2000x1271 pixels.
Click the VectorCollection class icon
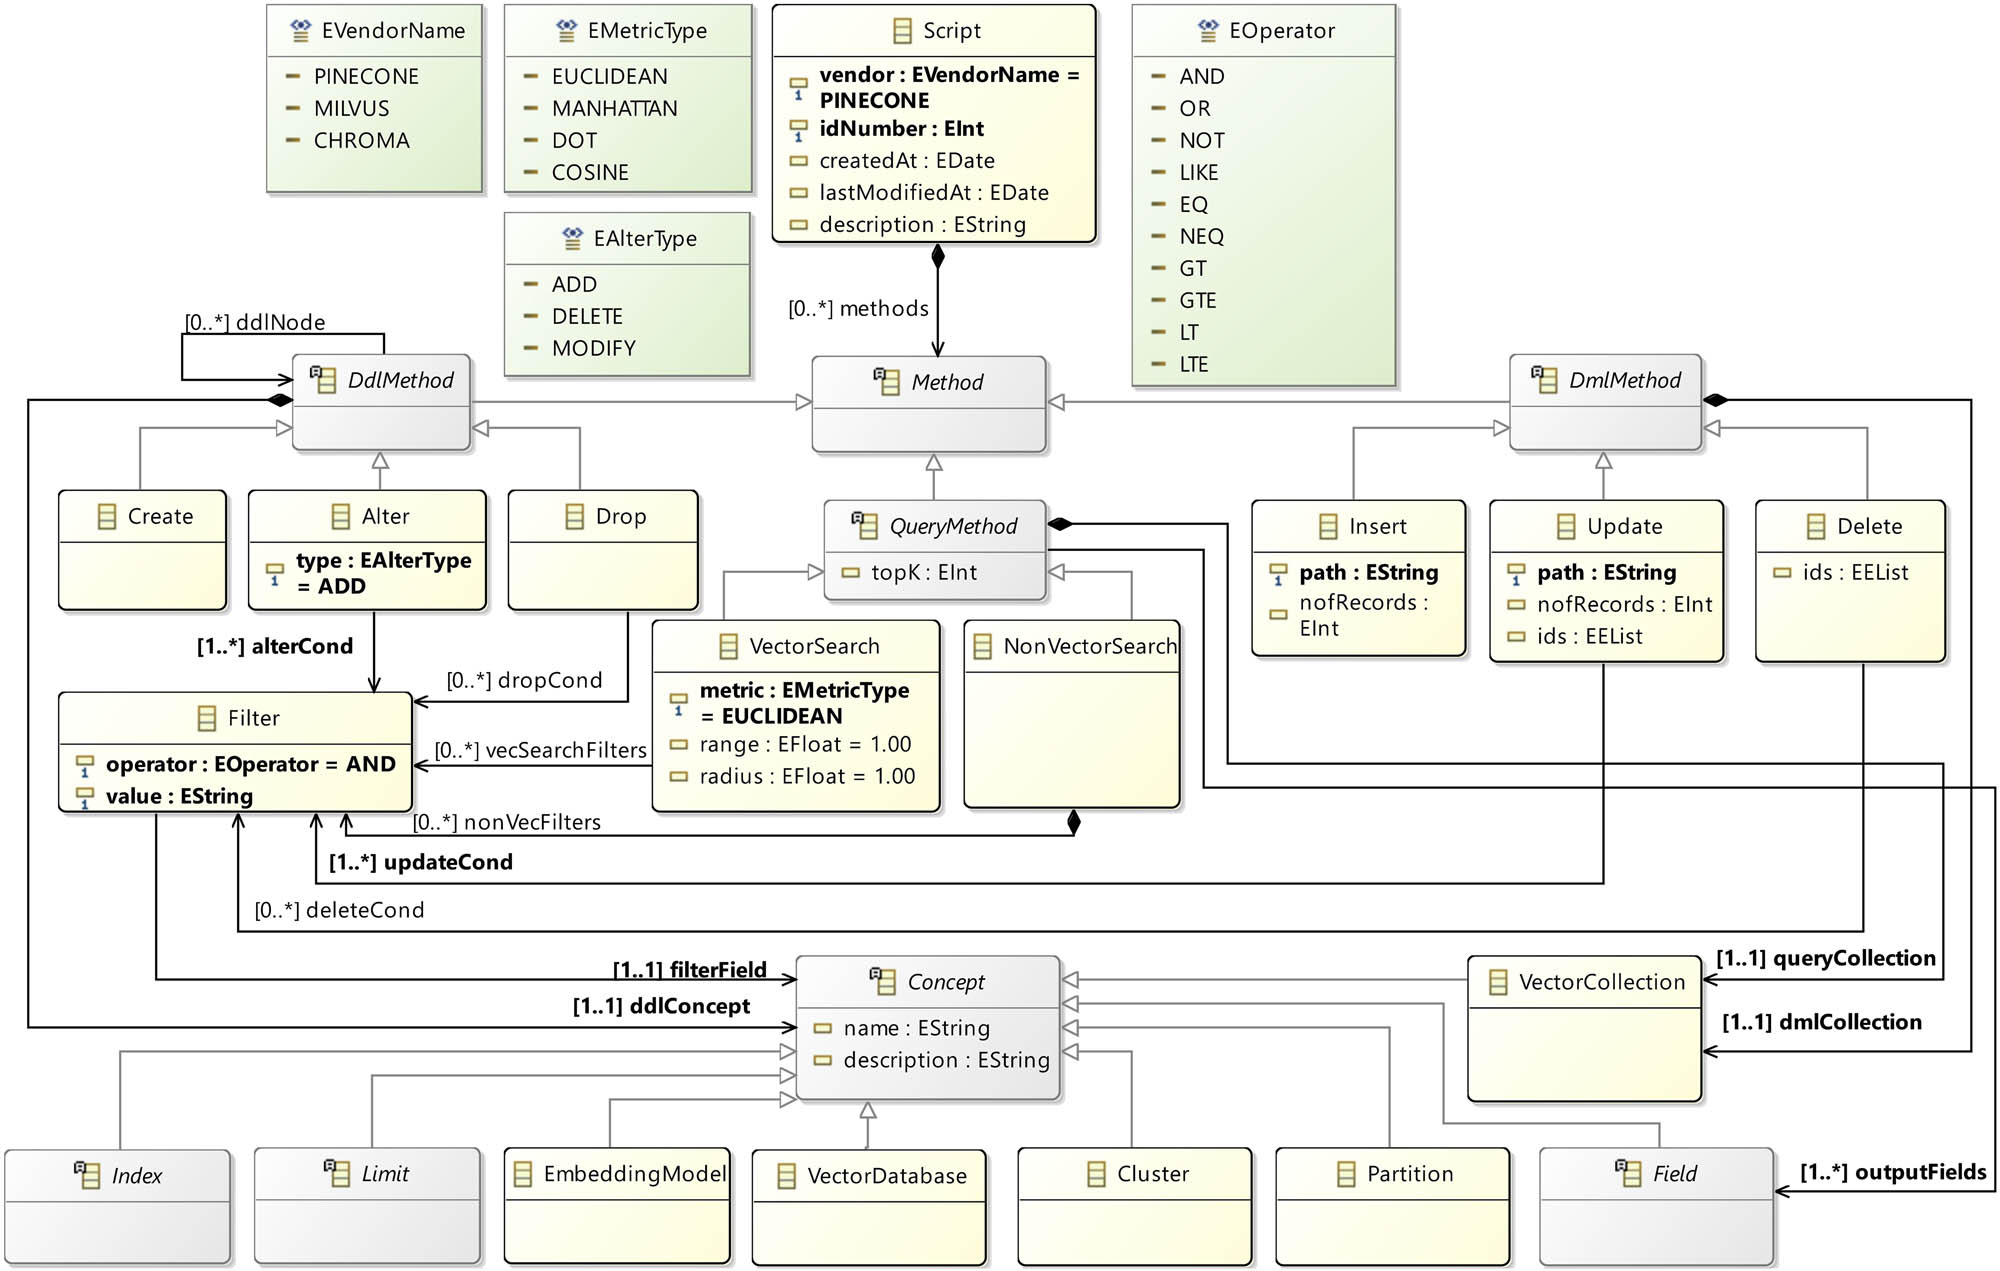[x=1498, y=982]
